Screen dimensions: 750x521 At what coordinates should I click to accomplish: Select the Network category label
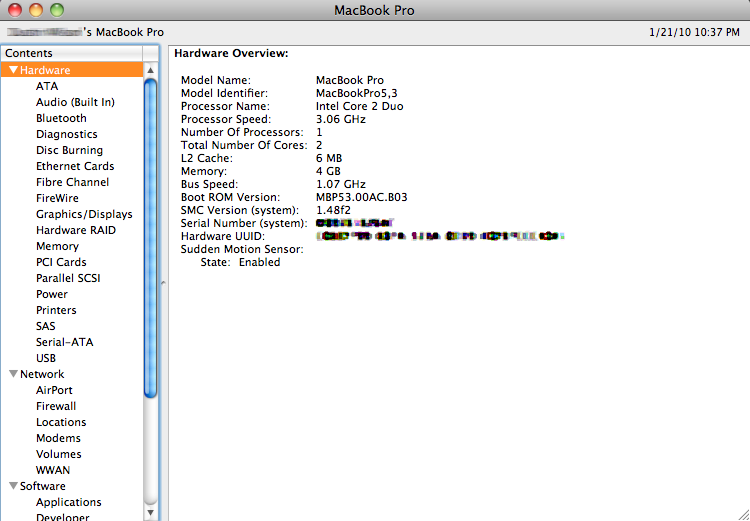coord(42,374)
